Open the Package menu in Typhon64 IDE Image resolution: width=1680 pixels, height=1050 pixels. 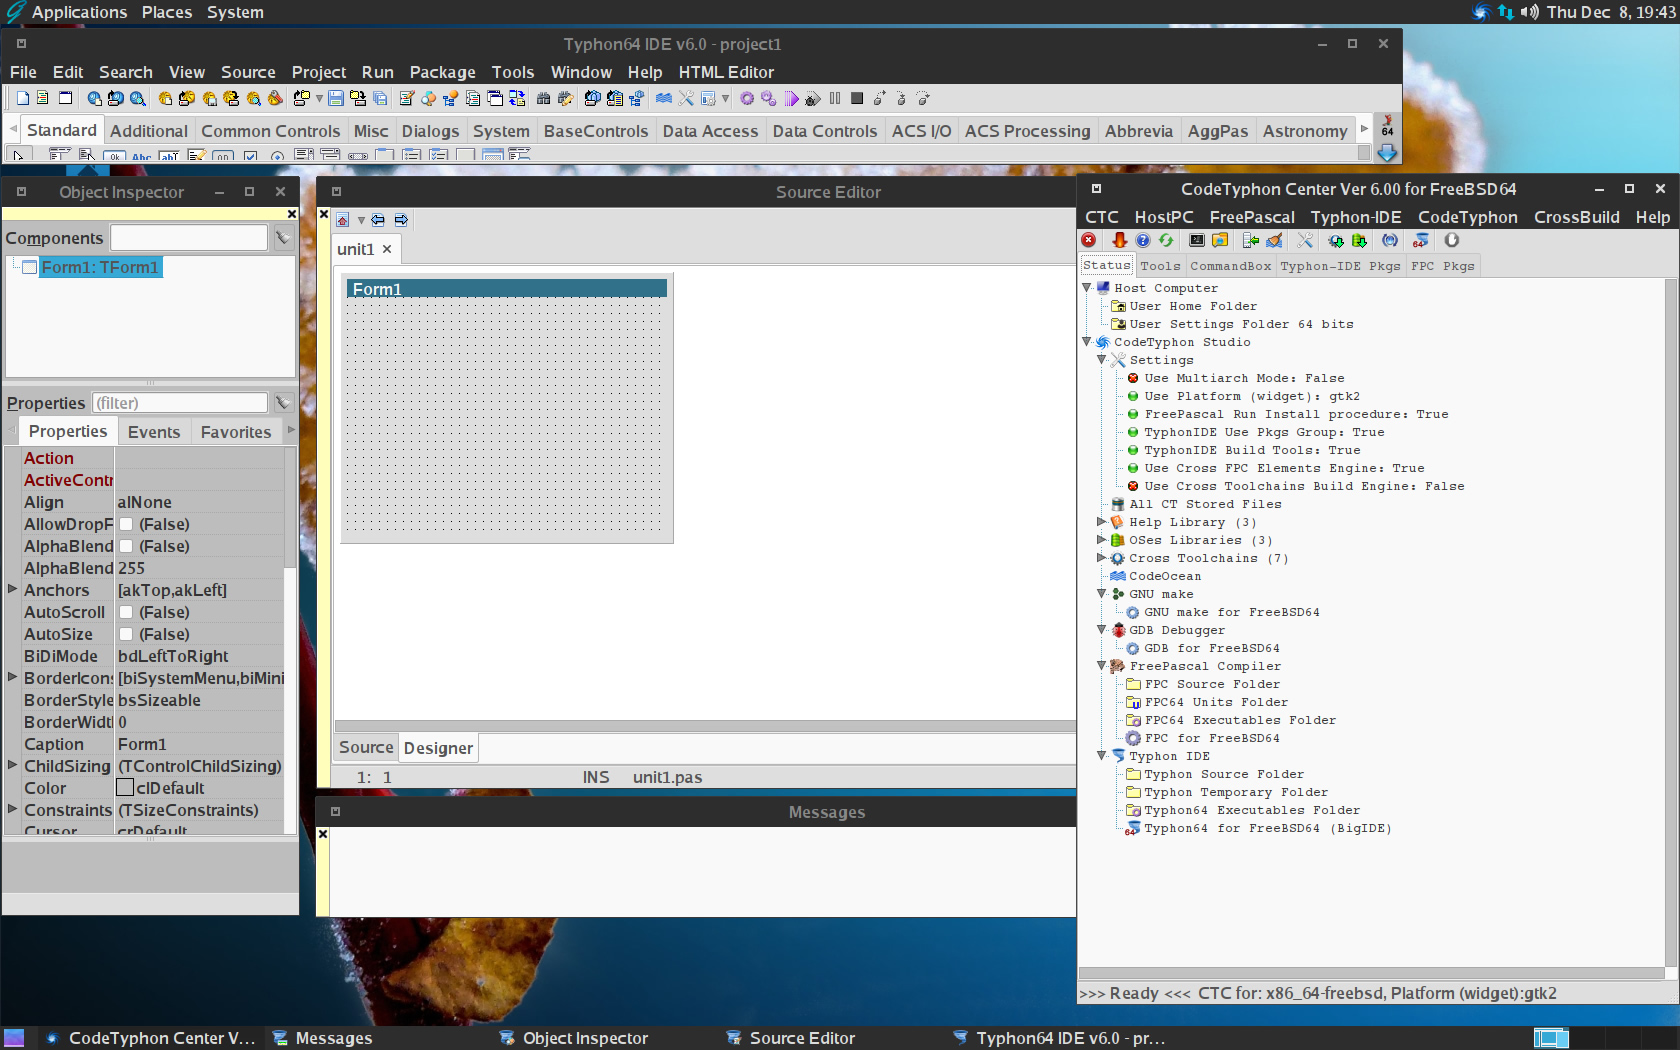pyautogui.click(x=442, y=72)
